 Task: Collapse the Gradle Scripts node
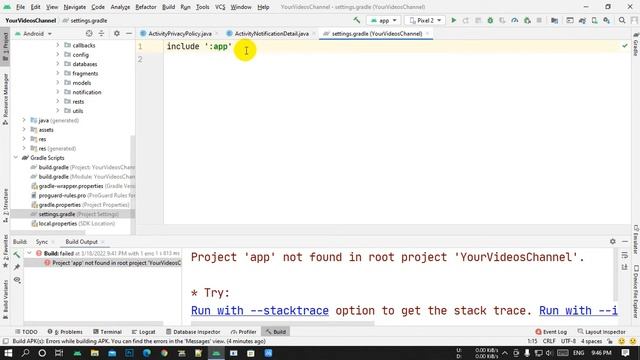(16, 158)
